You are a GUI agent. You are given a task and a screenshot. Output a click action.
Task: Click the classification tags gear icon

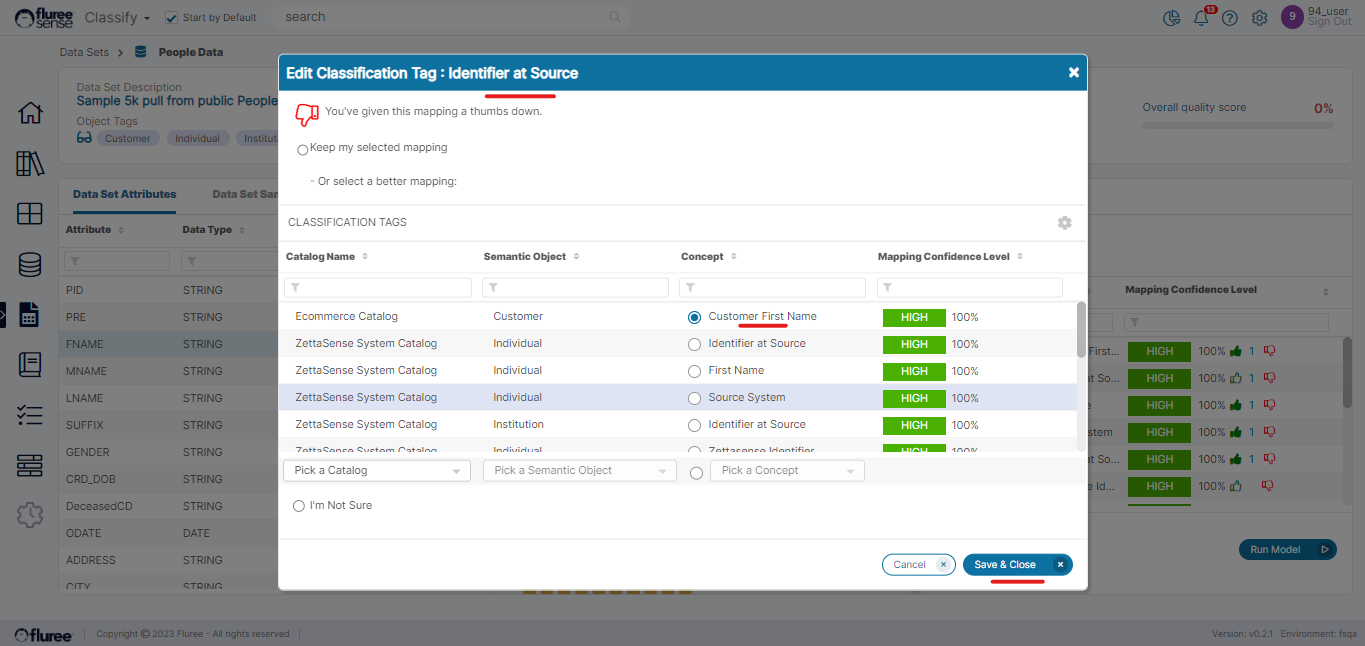(1064, 222)
